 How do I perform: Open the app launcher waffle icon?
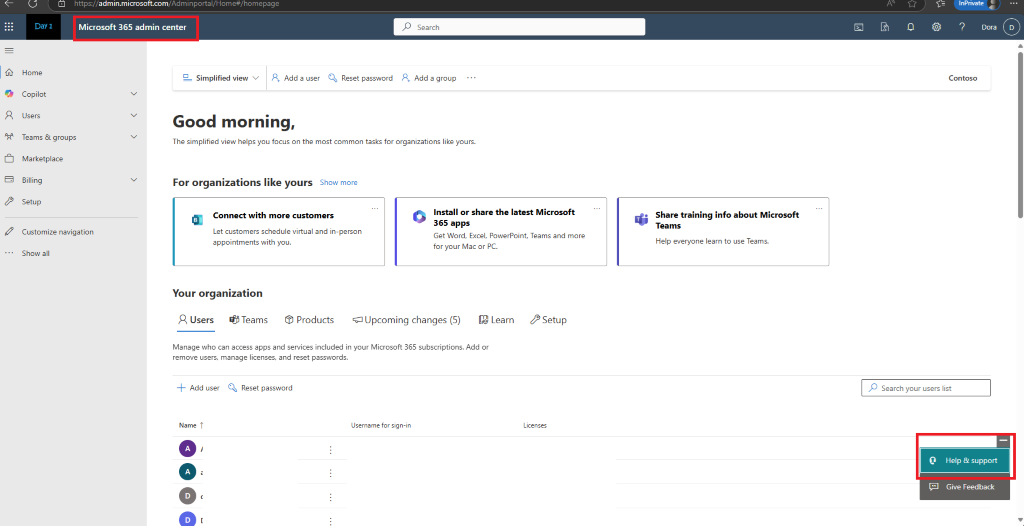9,27
